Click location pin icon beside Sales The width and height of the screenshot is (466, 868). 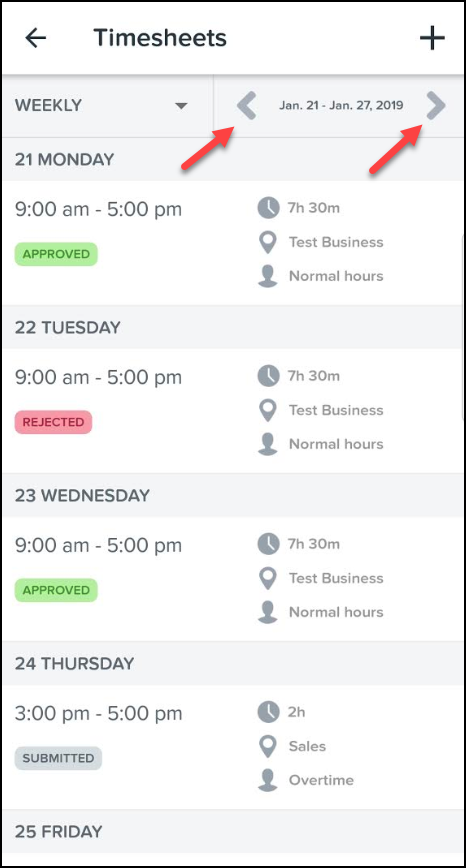coord(268,746)
